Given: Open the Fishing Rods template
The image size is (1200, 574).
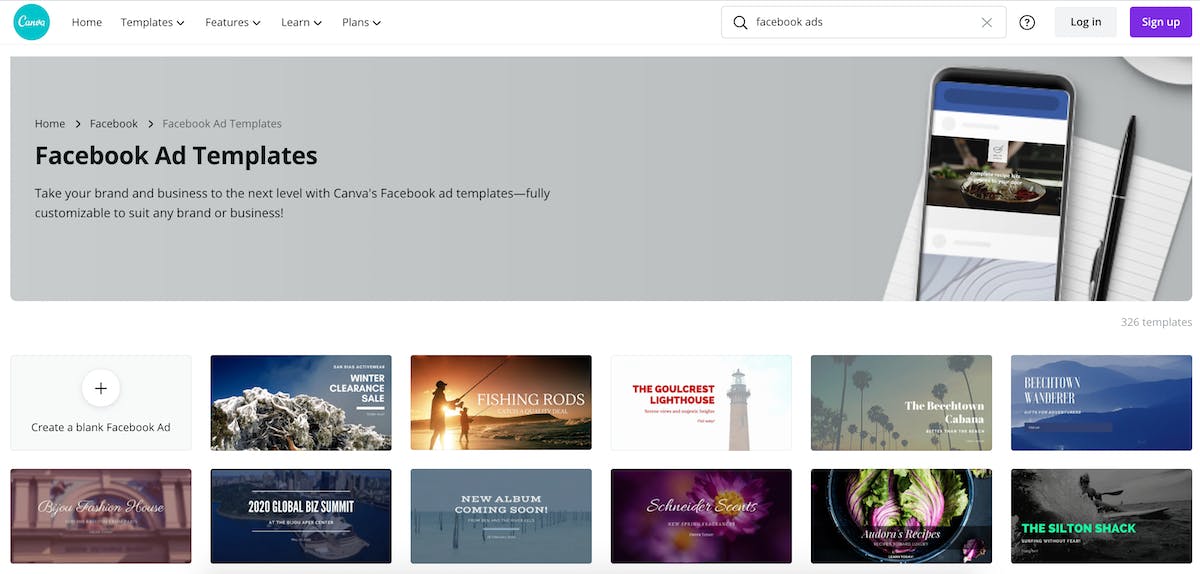Looking at the screenshot, I should [x=501, y=403].
